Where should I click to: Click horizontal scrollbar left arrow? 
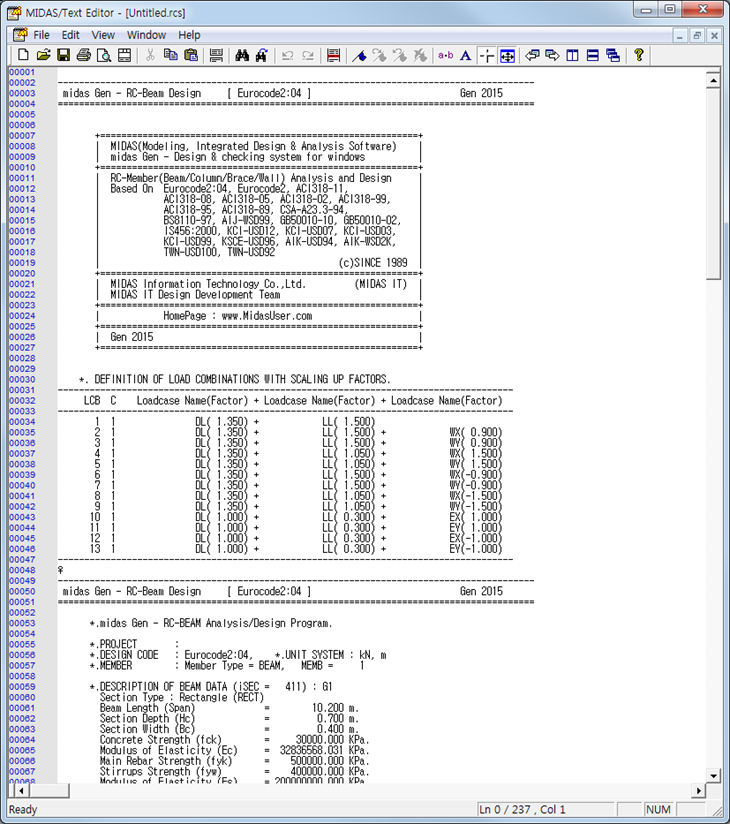point(20,790)
